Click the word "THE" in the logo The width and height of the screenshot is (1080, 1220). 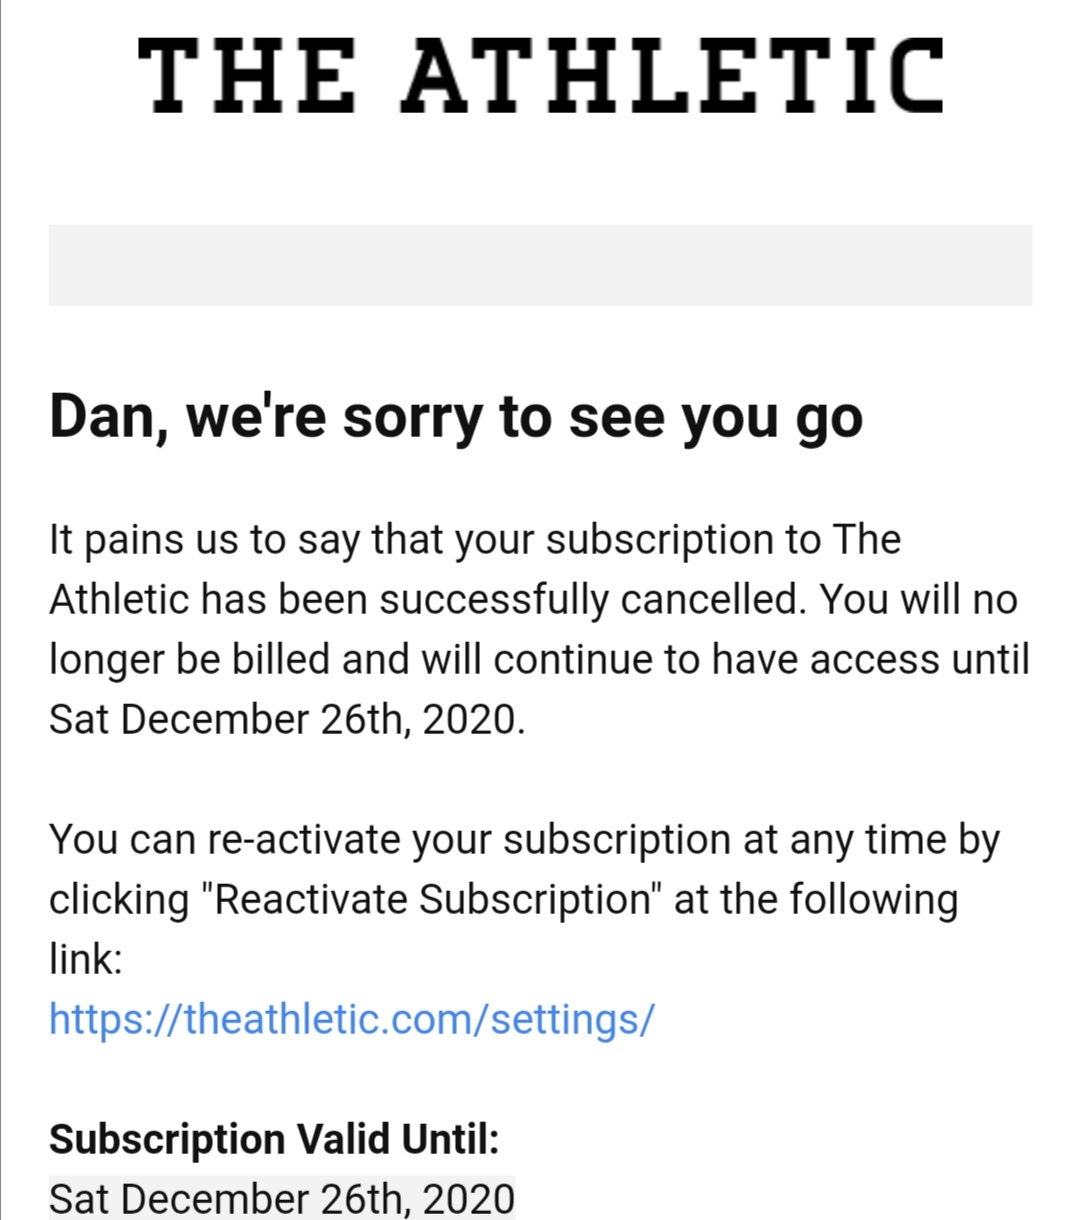pos(246,75)
